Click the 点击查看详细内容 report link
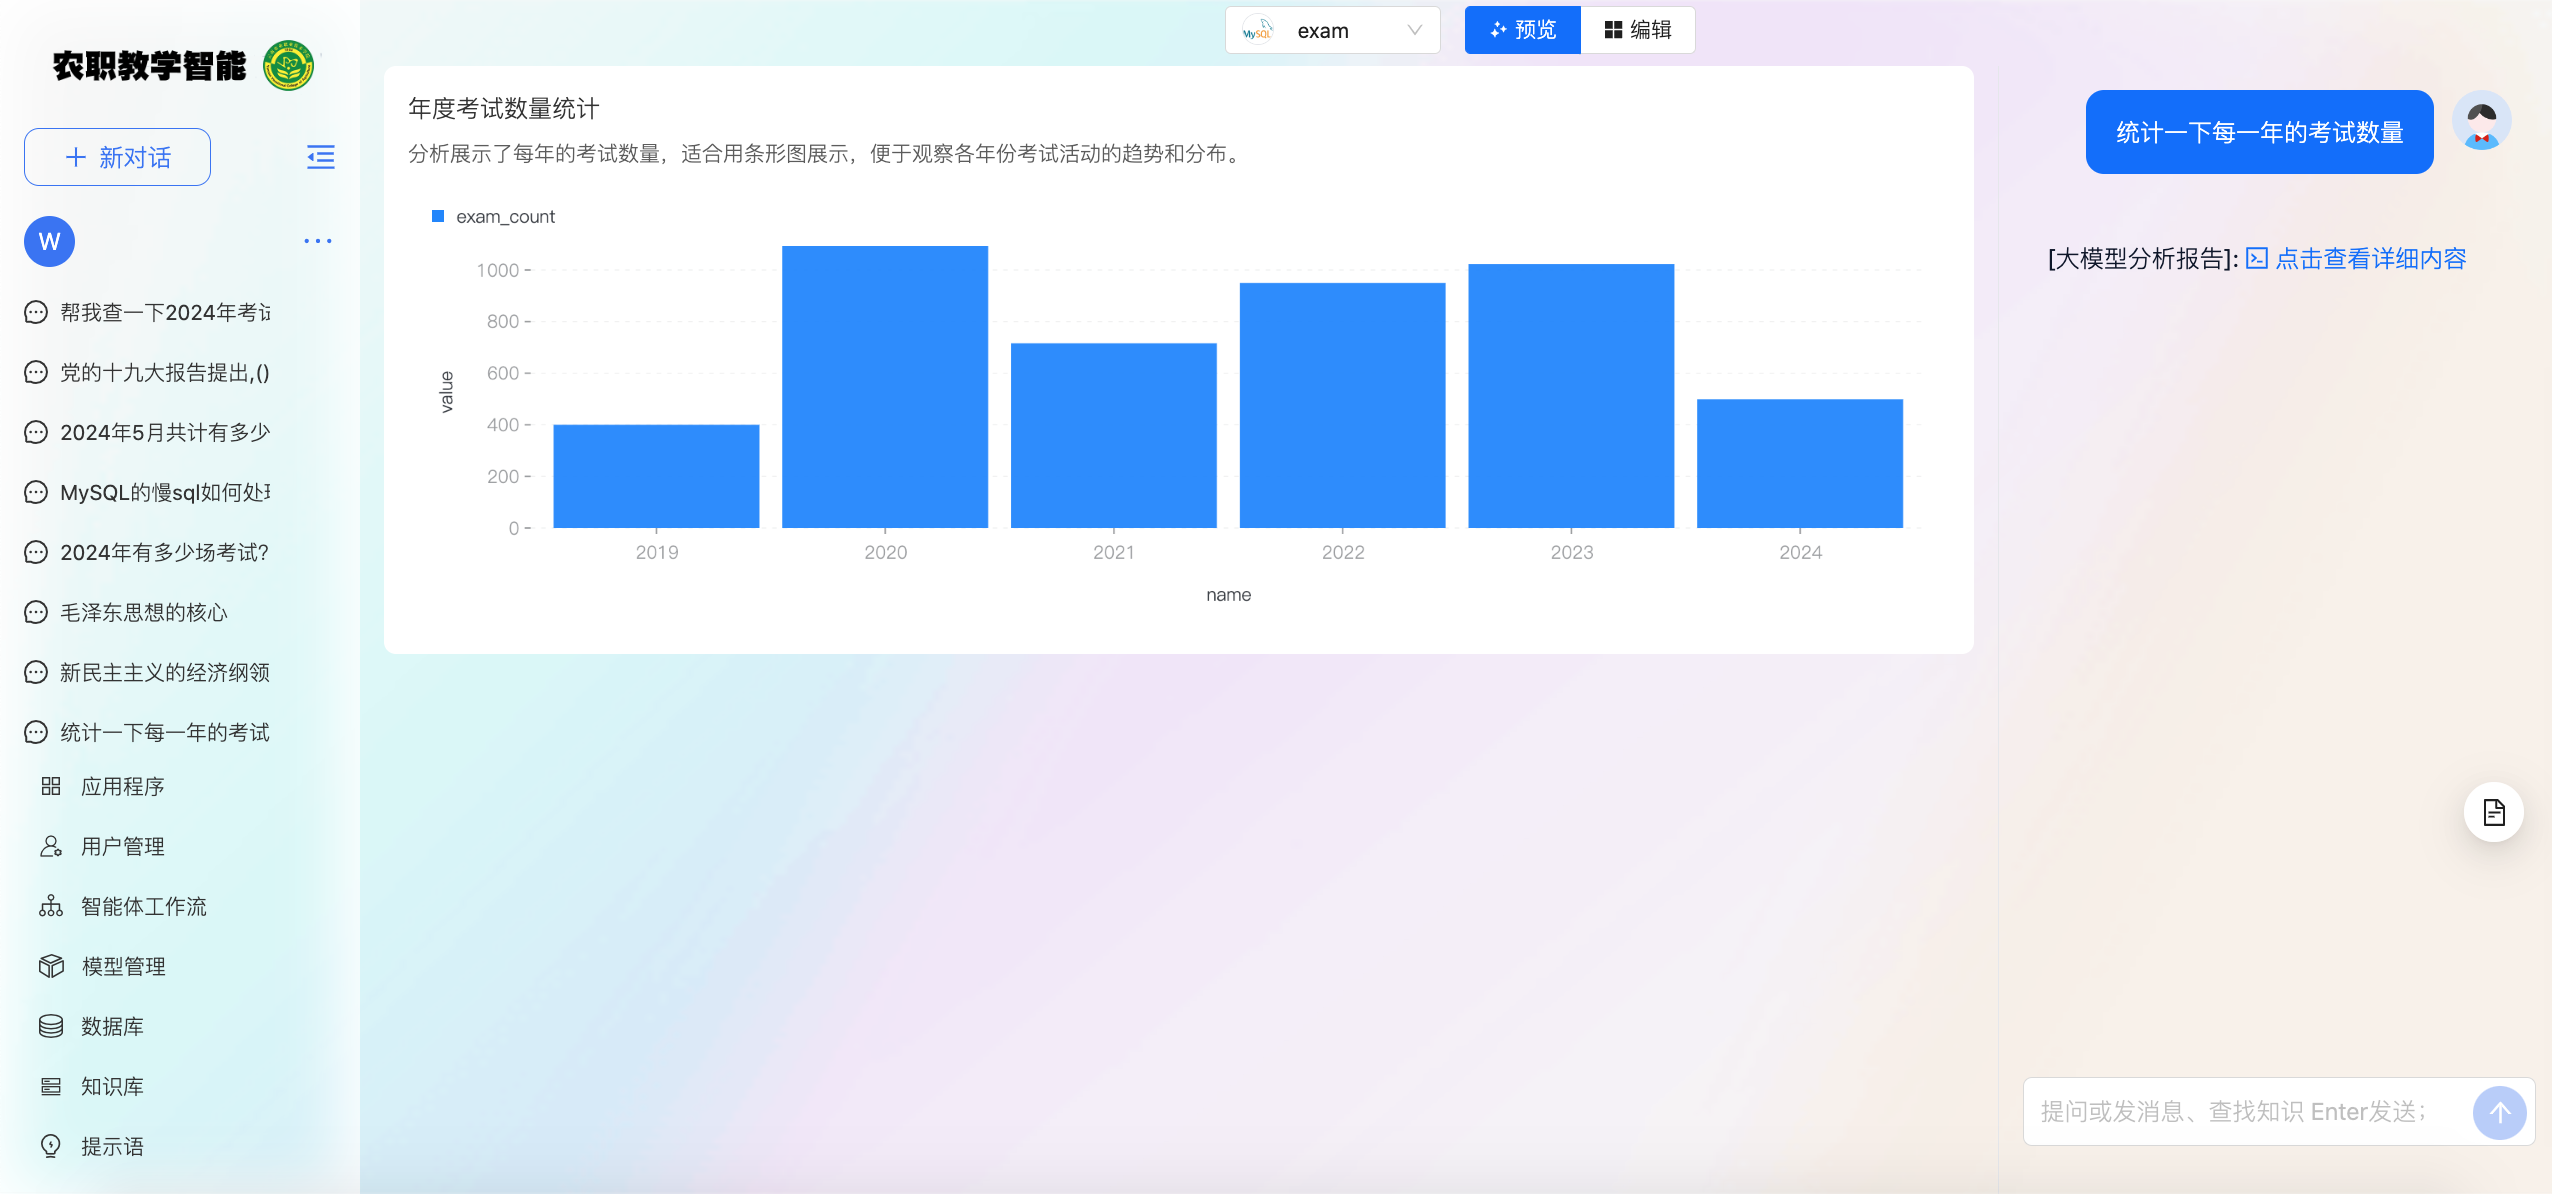This screenshot has height=1194, width=2552. 2370,259
